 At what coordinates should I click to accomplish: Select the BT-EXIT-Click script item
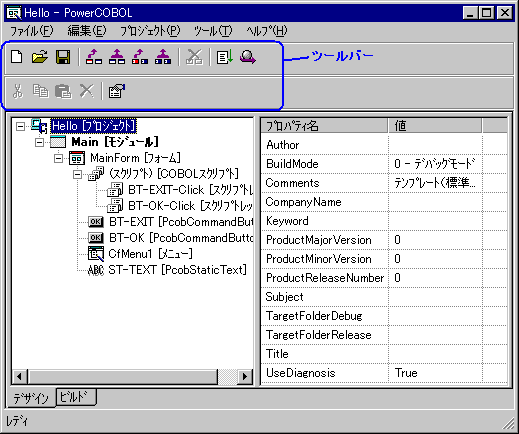tap(190, 190)
